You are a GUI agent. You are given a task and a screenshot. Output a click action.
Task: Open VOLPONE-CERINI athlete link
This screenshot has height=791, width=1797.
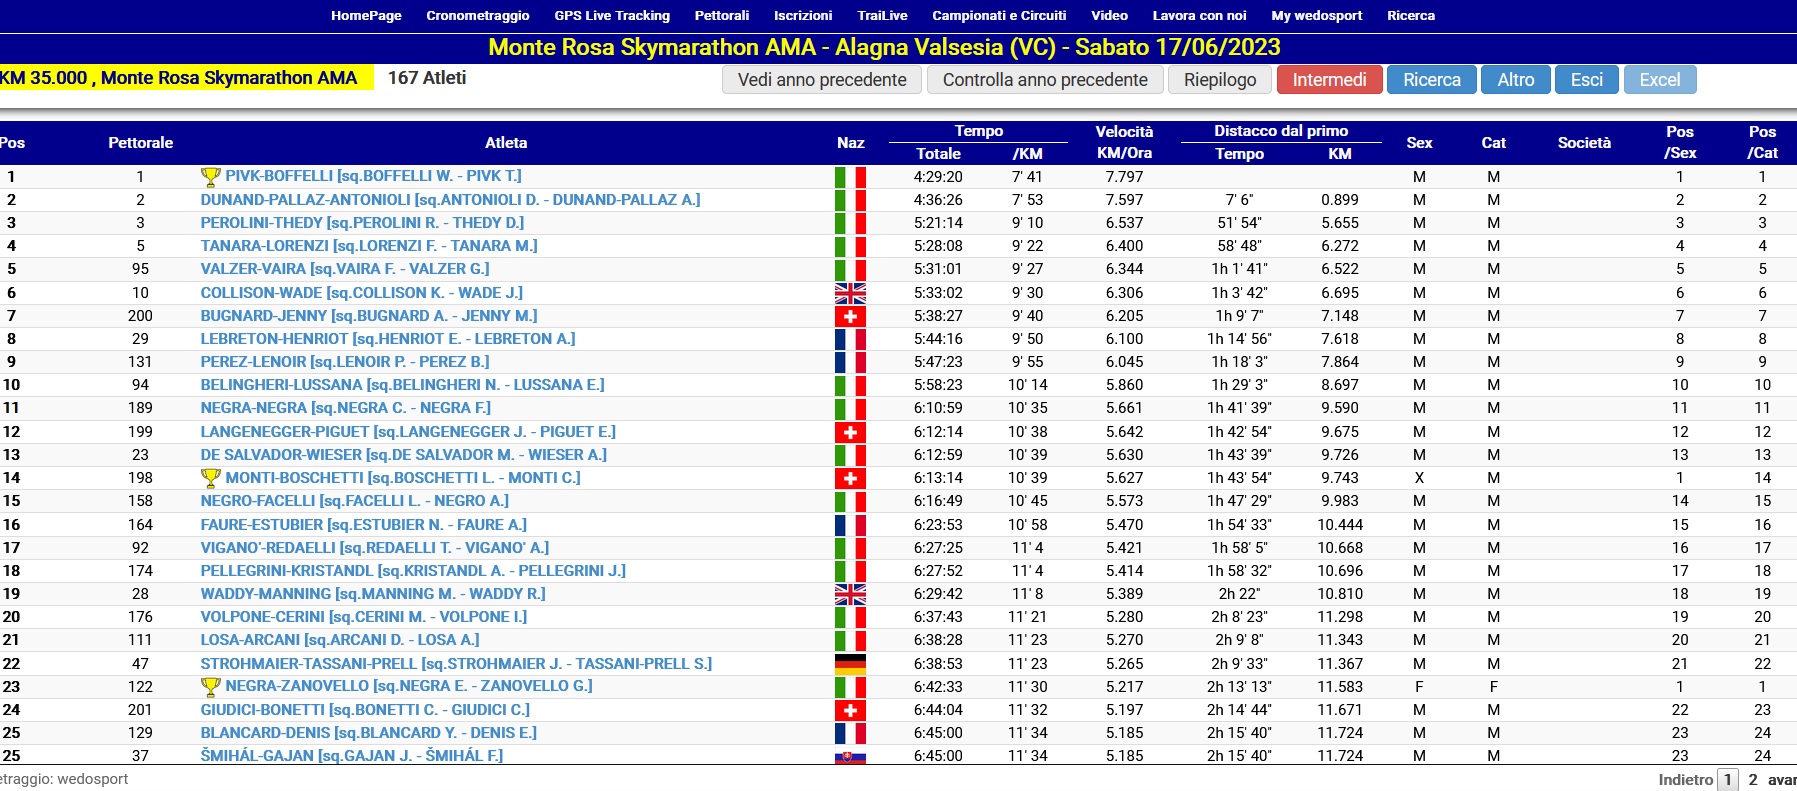coord(363,617)
